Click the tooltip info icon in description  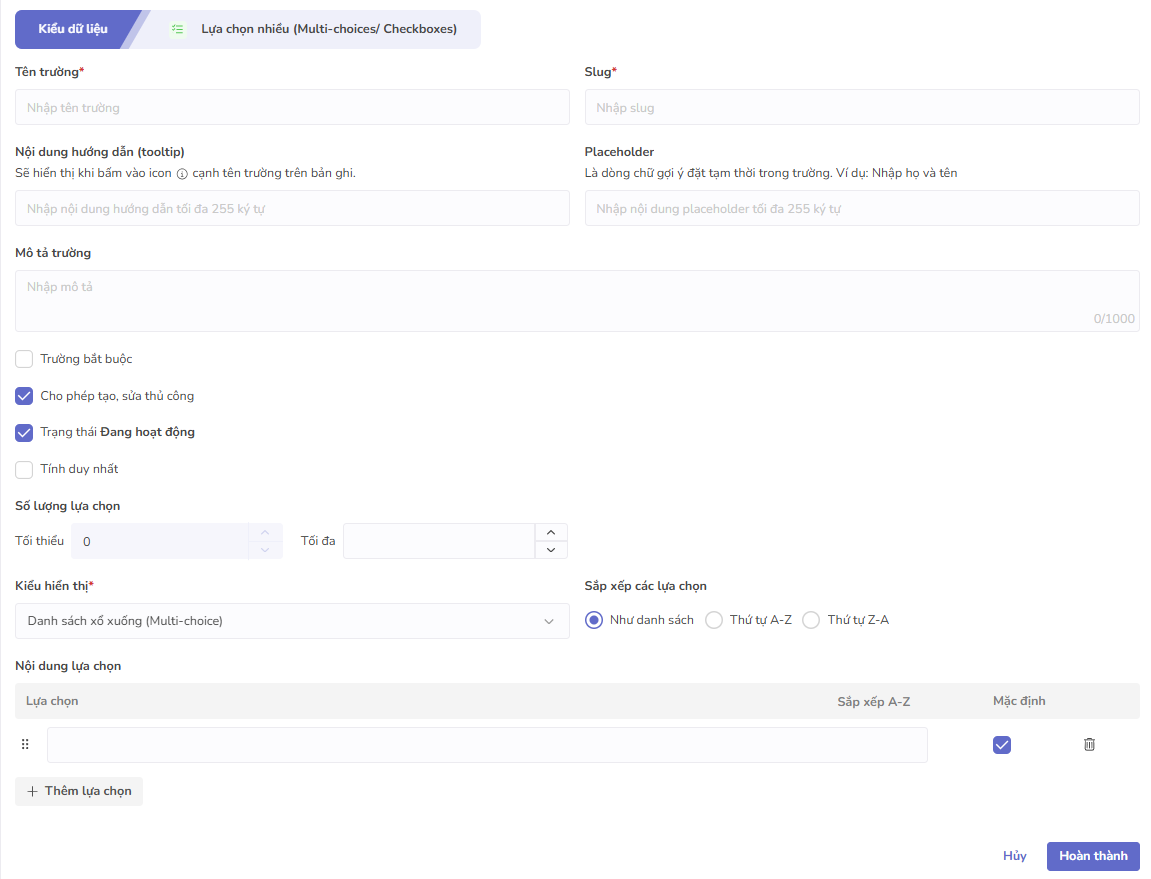click(x=182, y=173)
